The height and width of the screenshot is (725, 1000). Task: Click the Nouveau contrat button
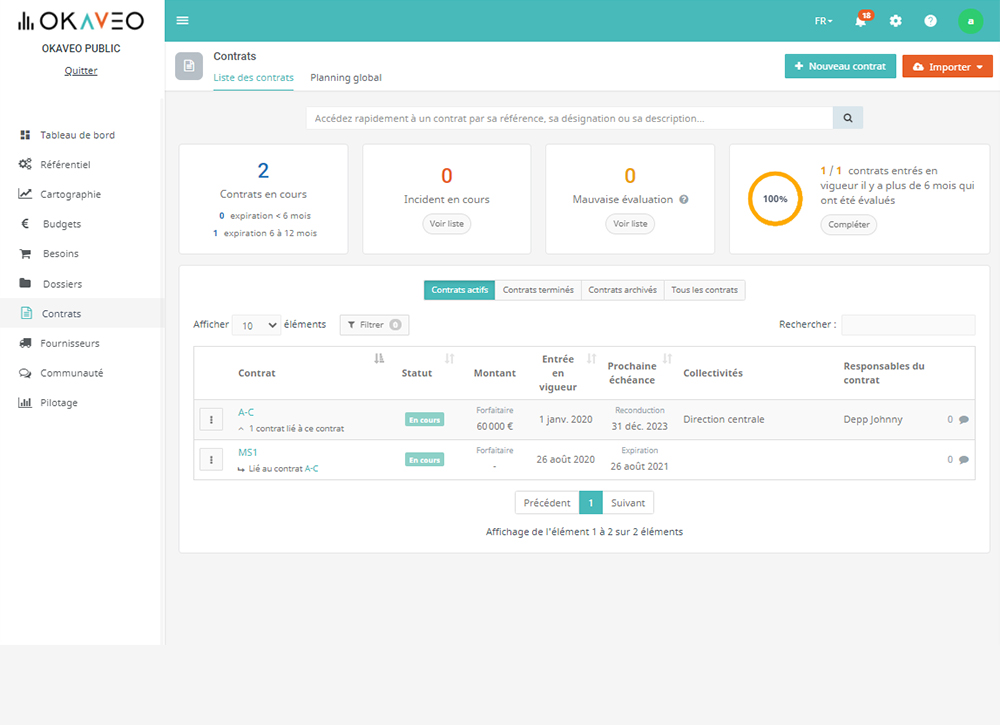[840, 66]
